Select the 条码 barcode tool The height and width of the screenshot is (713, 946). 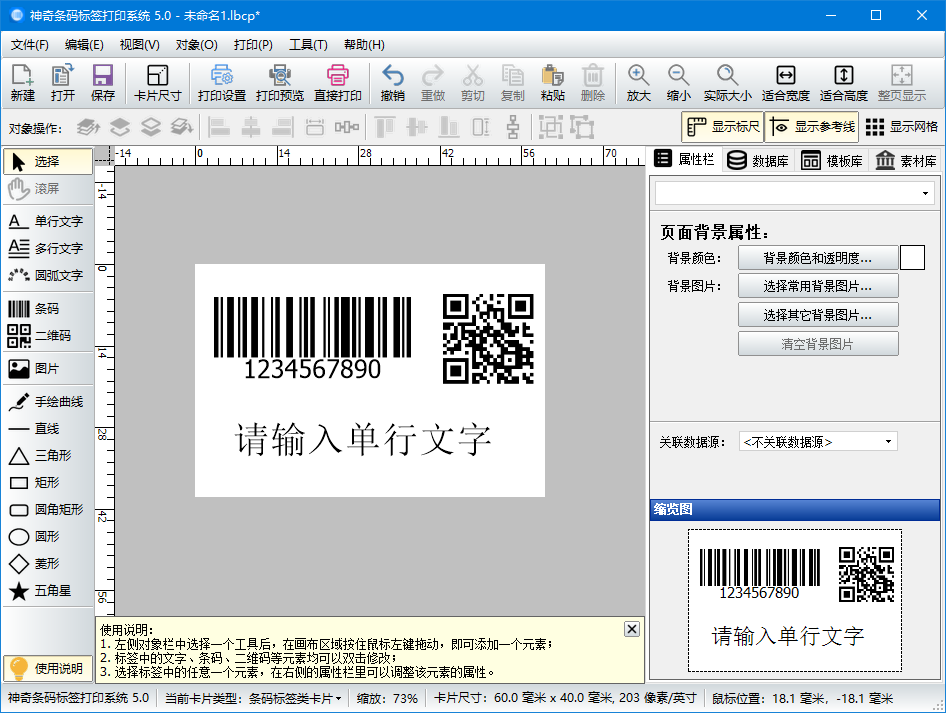[47, 309]
